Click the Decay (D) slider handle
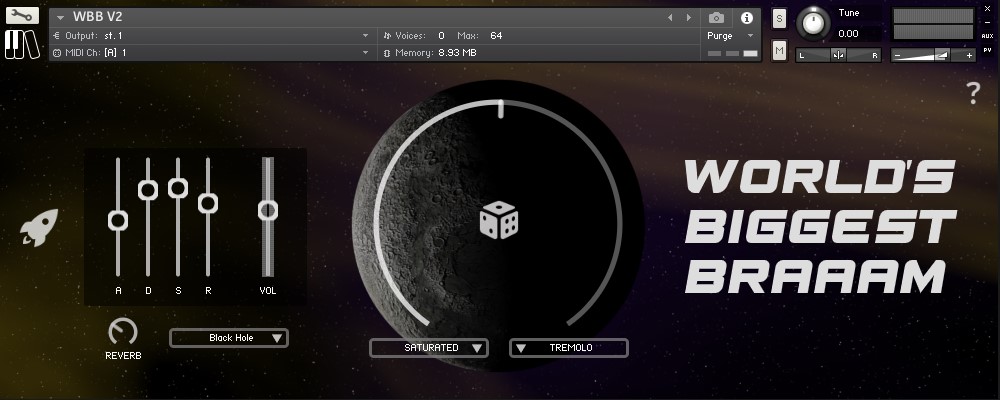 click(x=148, y=189)
